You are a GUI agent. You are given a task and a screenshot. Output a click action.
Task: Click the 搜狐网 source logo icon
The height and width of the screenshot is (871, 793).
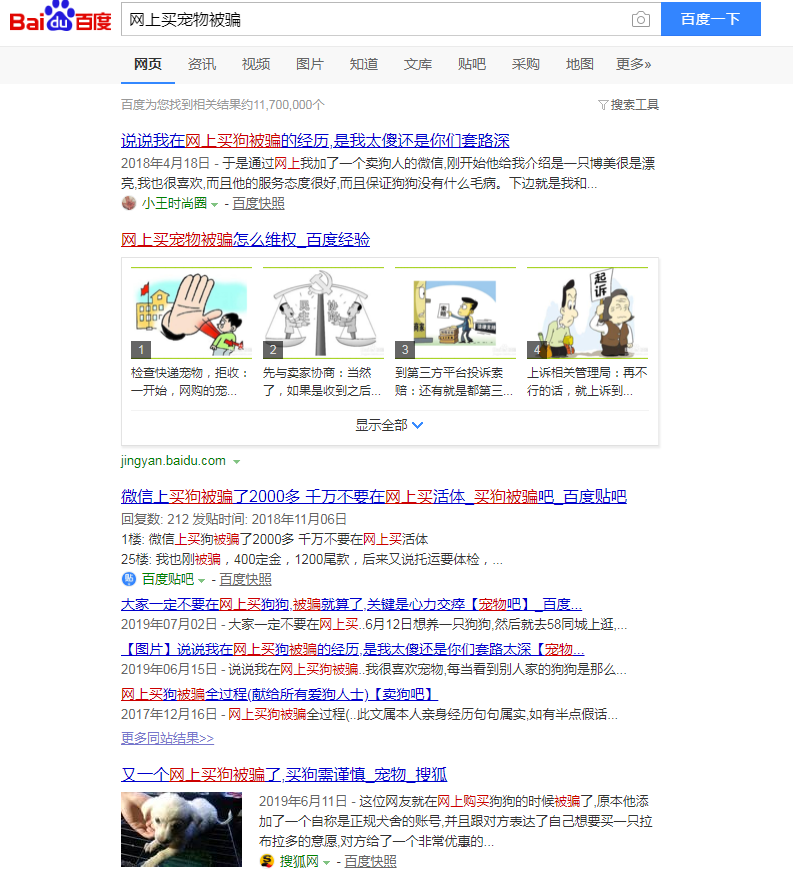pos(267,861)
